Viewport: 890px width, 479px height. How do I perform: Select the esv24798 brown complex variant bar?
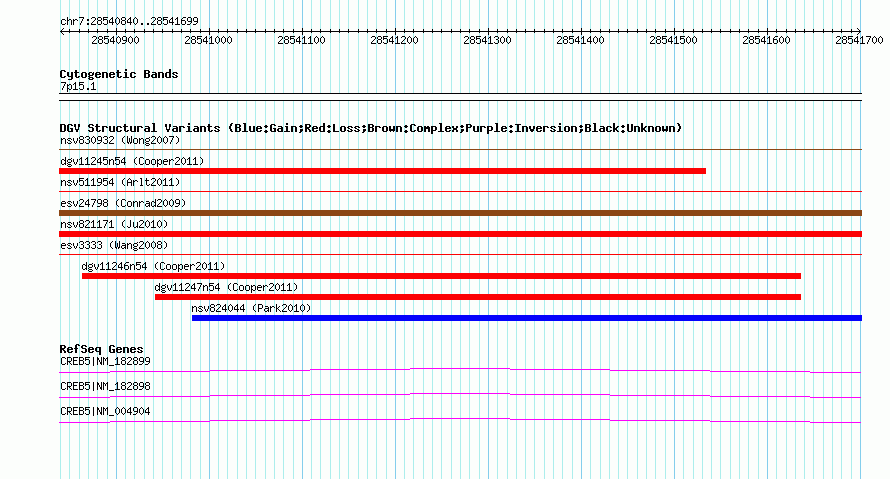coord(460,213)
